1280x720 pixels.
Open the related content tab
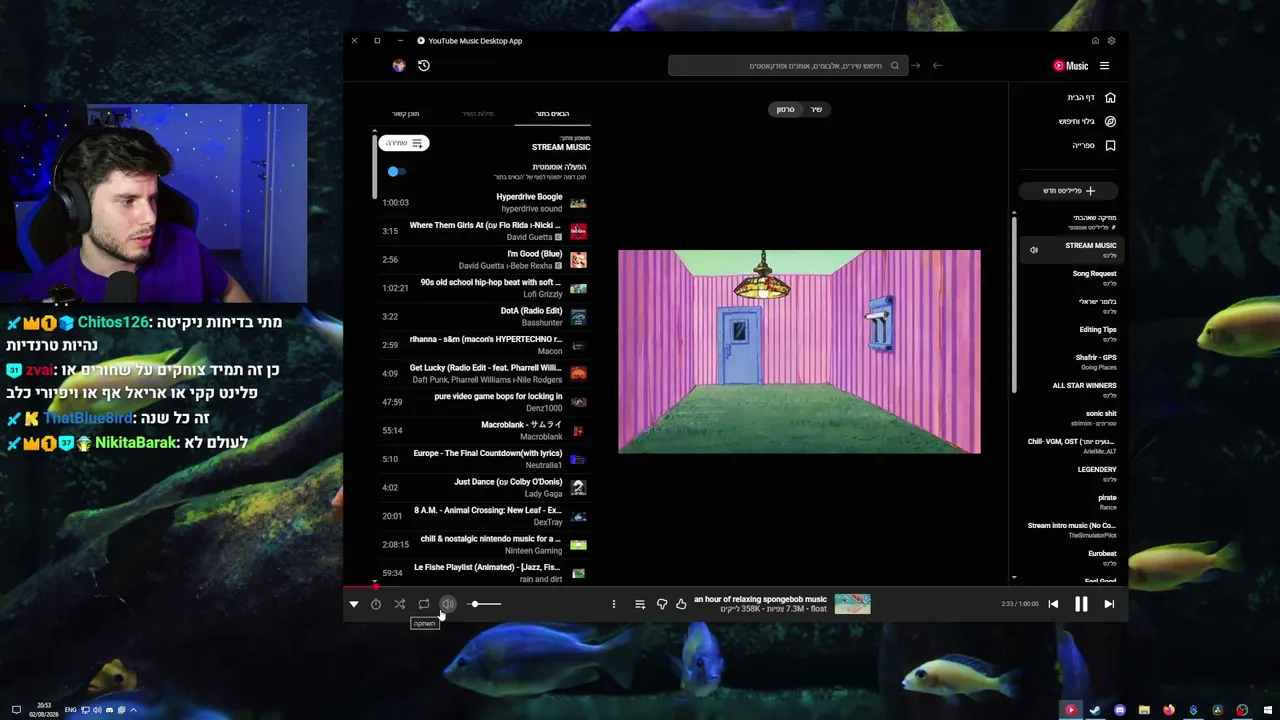click(x=406, y=114)
